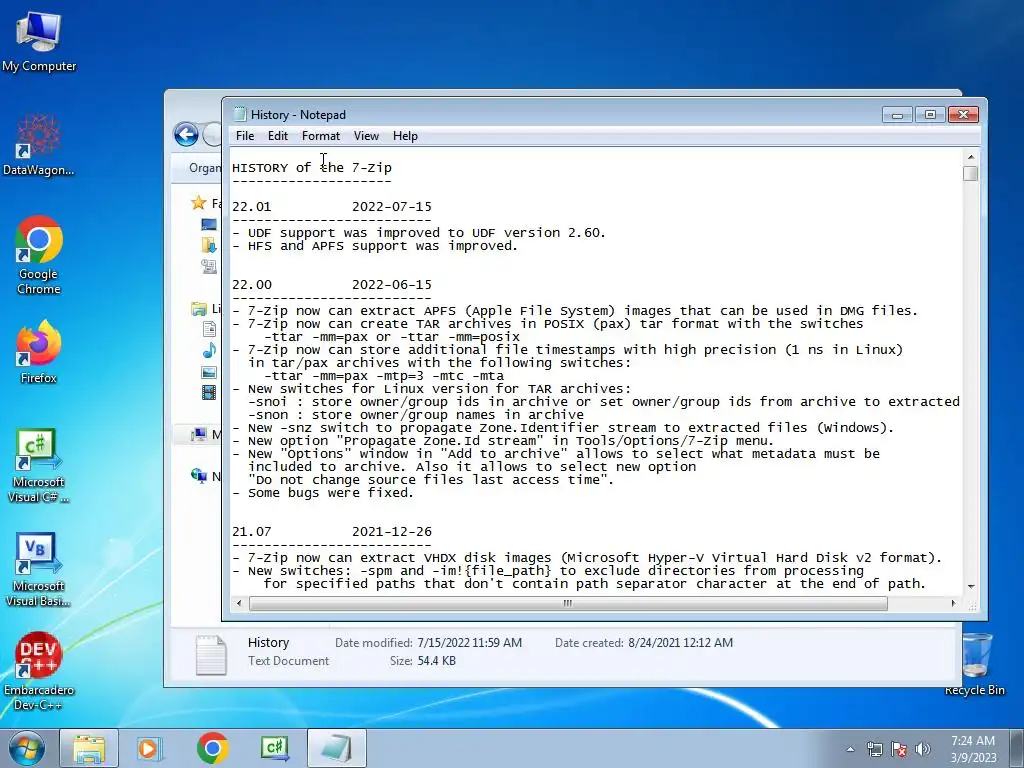Select the Notepad taskbar button
The width and height of the screenshot is (1024, 768).
point(336,748)
